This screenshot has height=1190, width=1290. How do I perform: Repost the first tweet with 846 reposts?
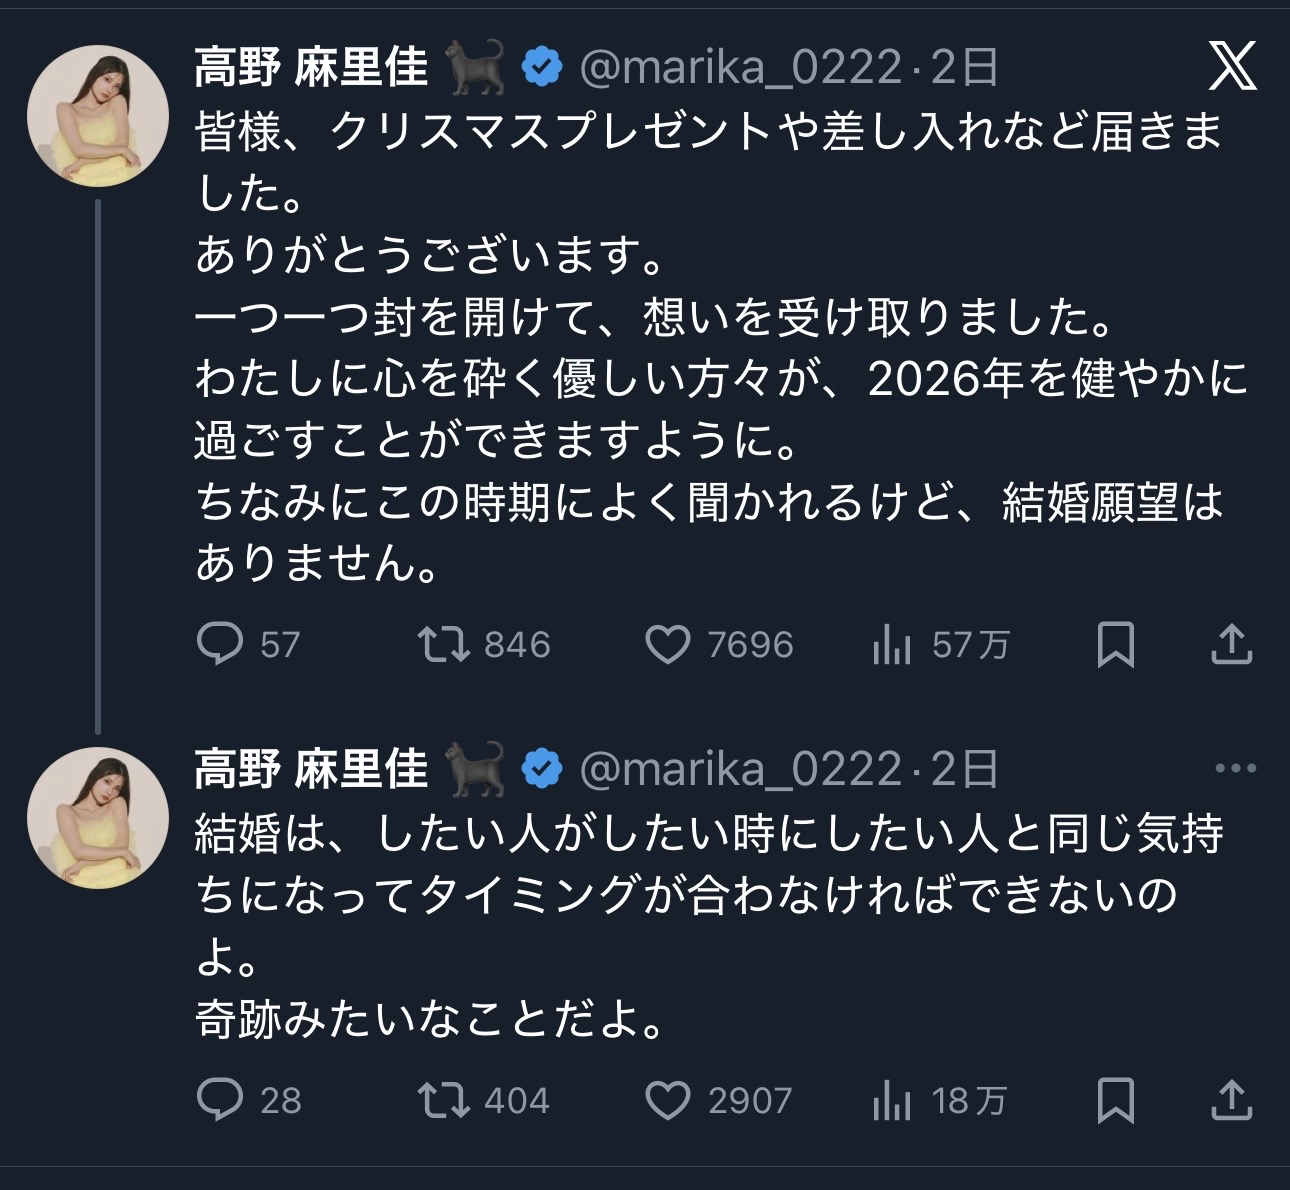click(x=443, y=644)
